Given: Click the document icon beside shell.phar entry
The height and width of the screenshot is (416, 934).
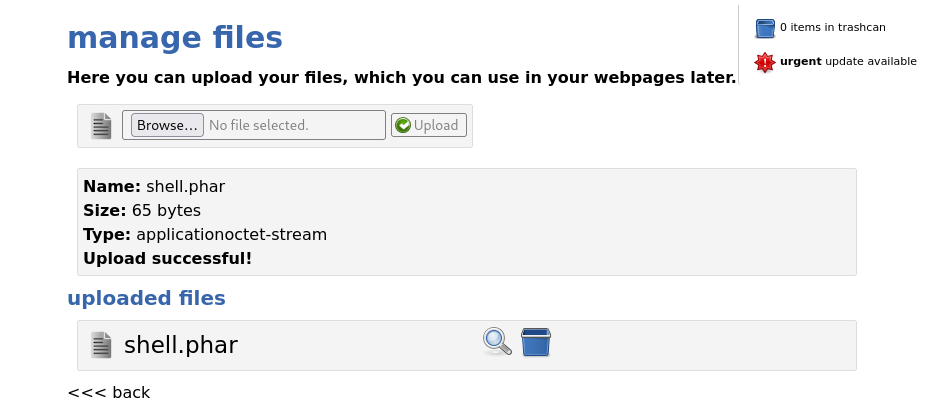Looking at the screenshot, I should 101,345.
